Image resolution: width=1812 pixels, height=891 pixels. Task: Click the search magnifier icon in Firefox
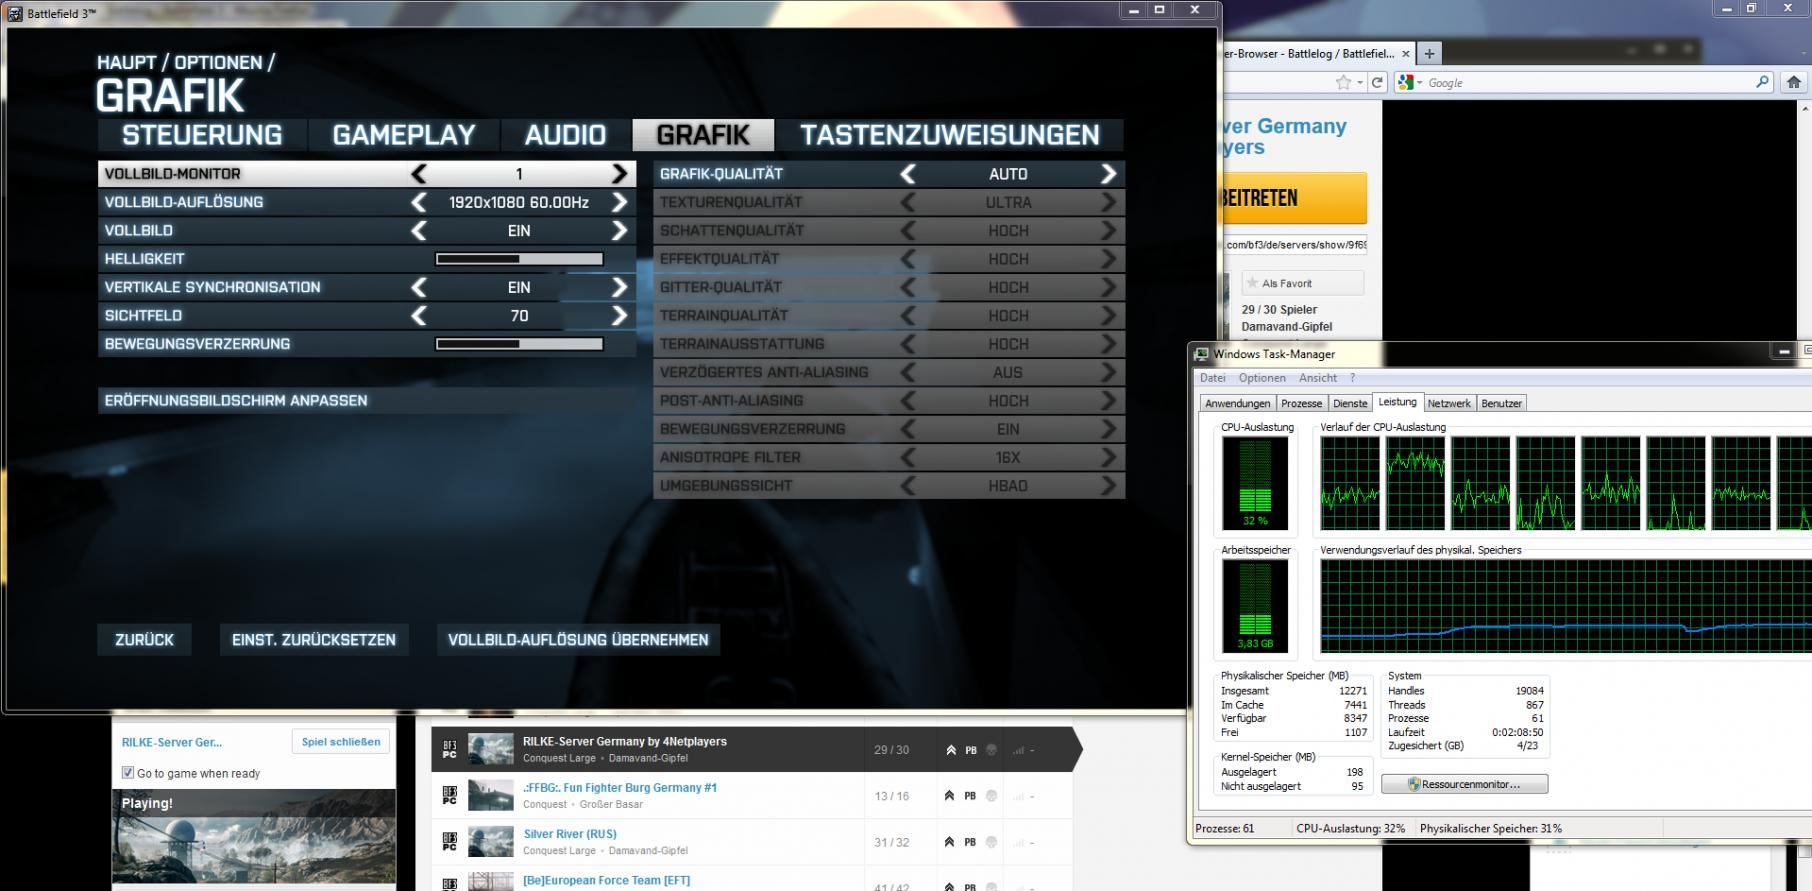click(x=1763, y=82)
